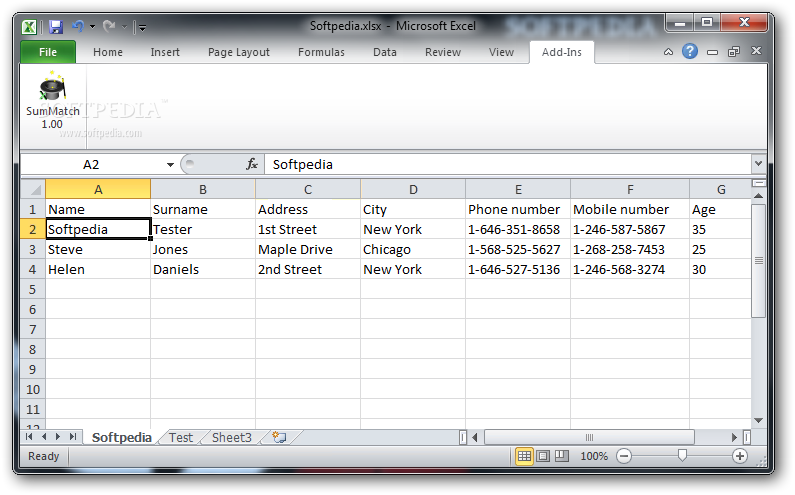Image resolution: width=795 pixels, height=495 pixels.
Task: Expand the formula bar
Action: coord(758,164)
